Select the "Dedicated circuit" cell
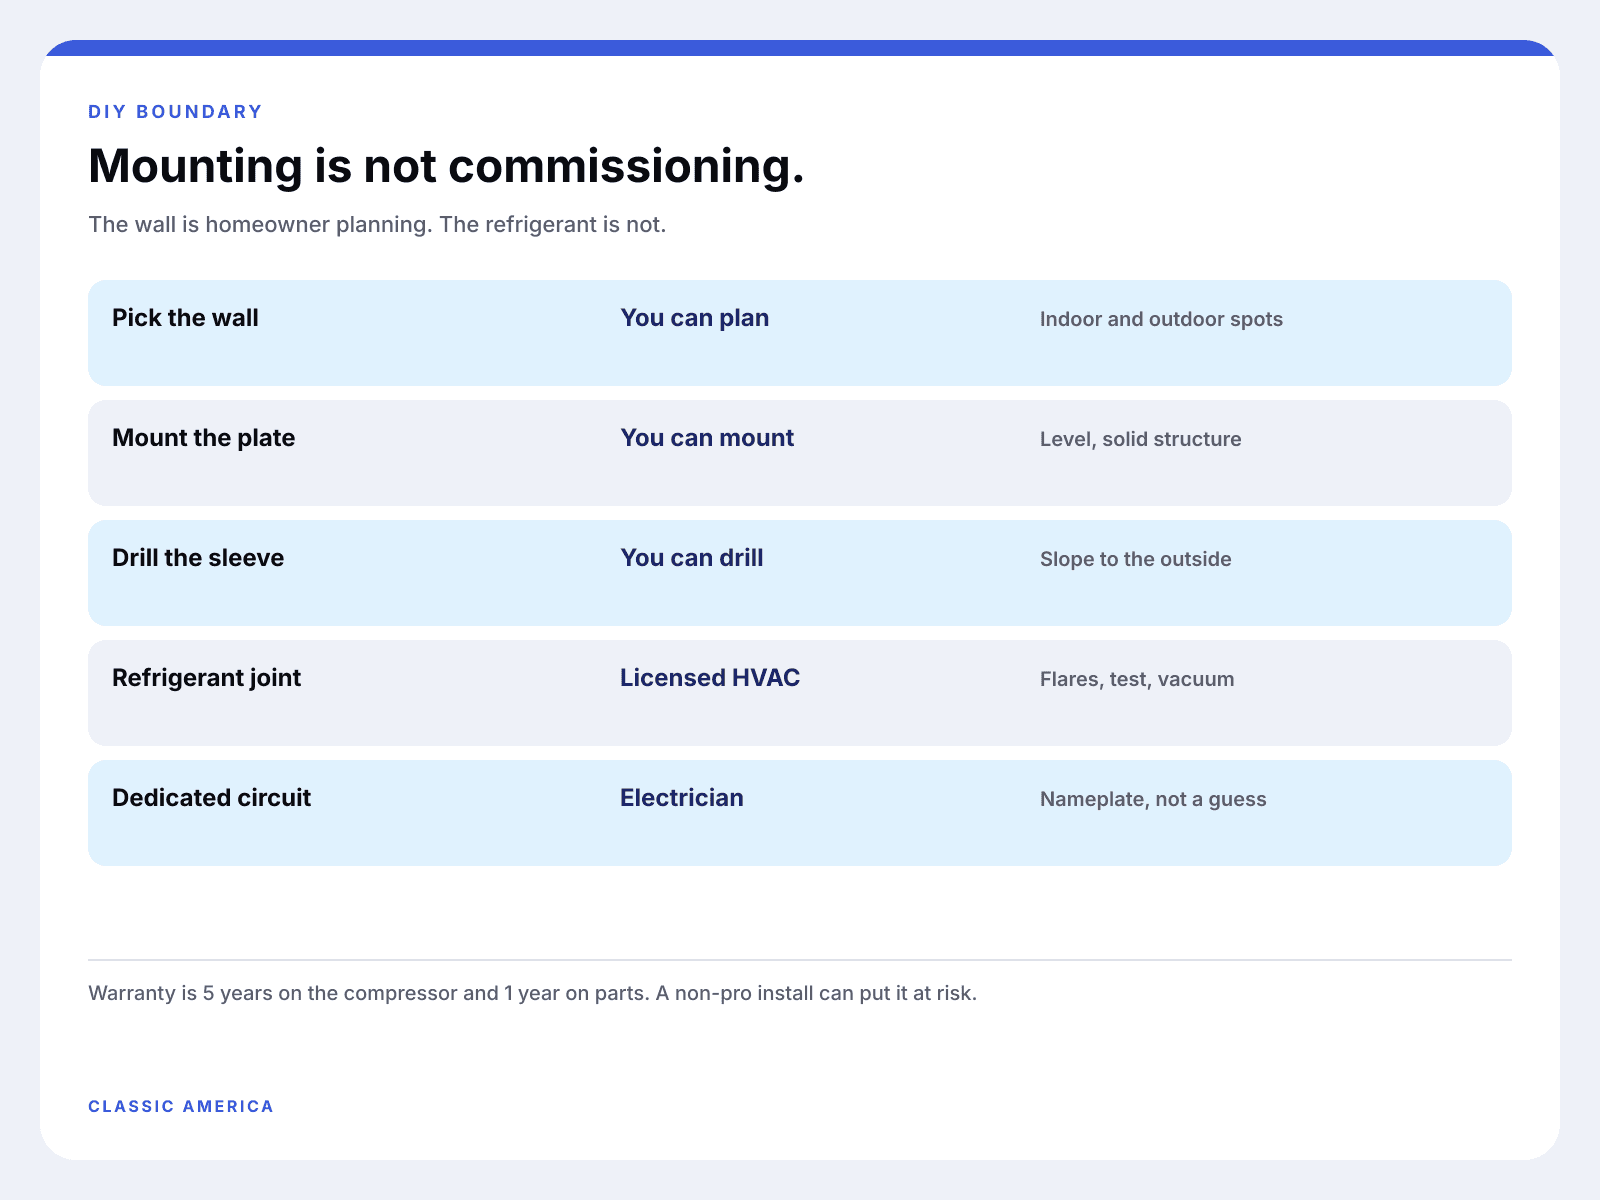Screen dimensions: 1600x1200 point(211,798)
